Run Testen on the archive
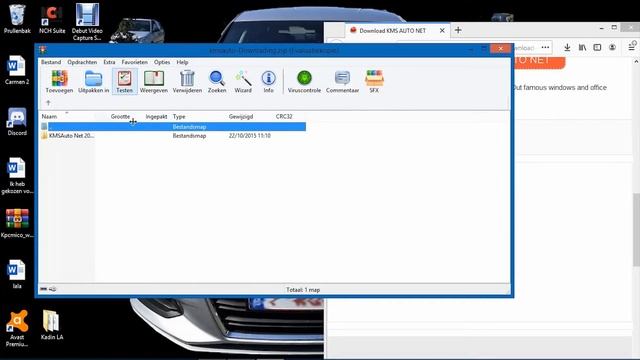Viewport: 640px width, 360px height. coord(124,81)
